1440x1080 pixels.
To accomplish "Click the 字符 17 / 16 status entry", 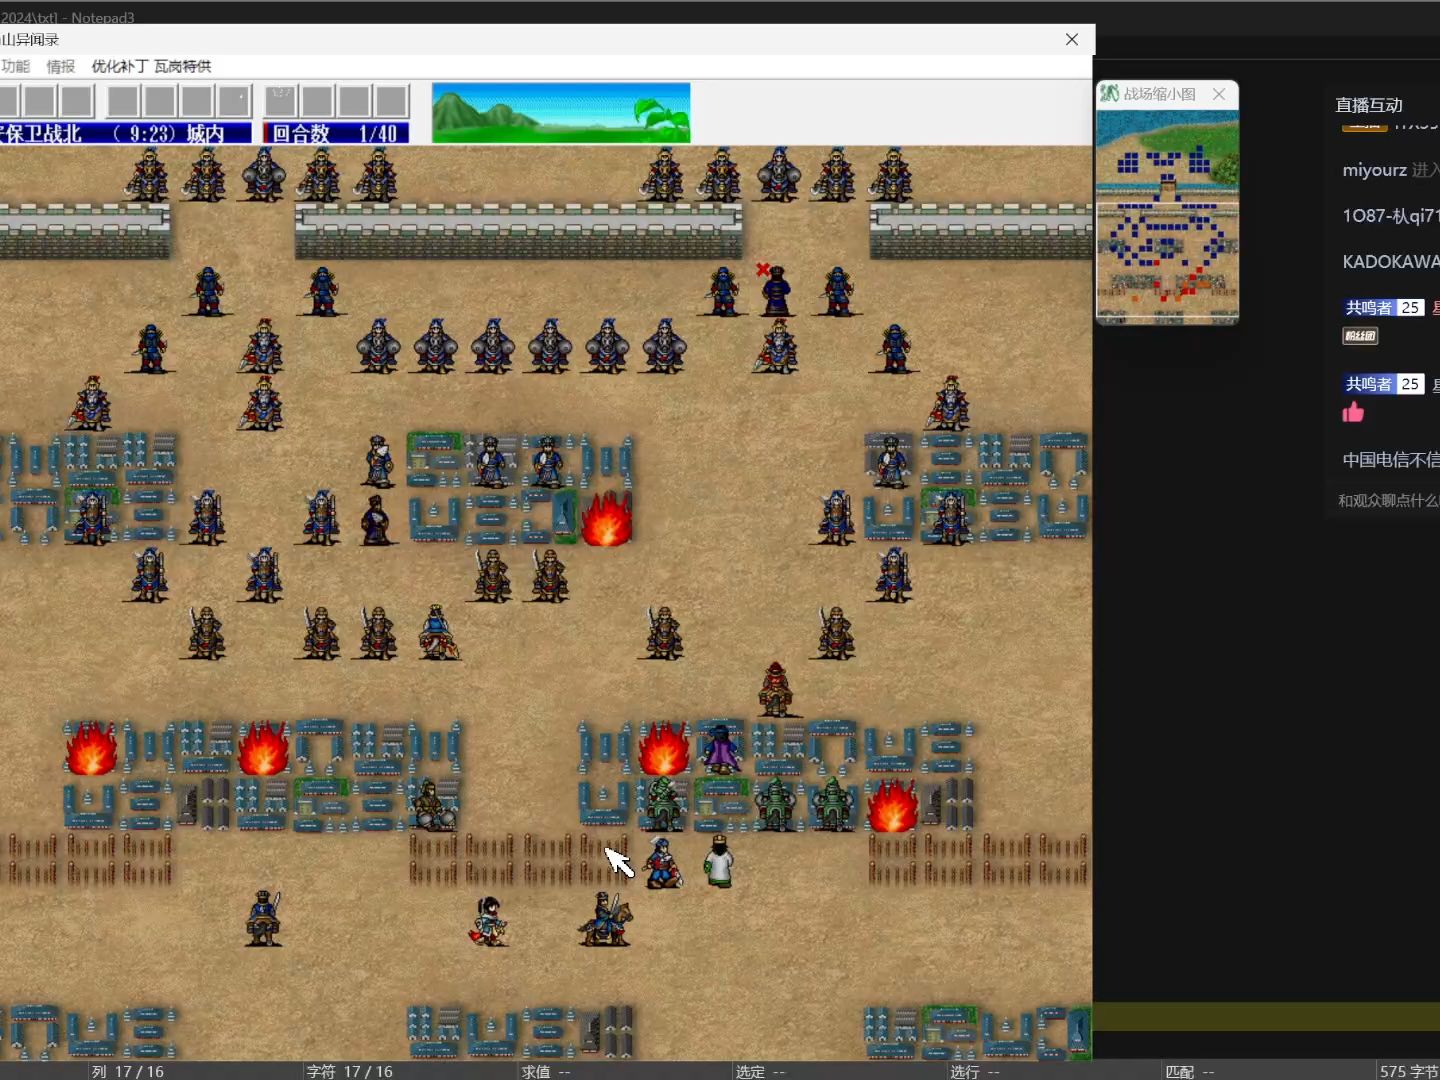I will point(349,1071).
